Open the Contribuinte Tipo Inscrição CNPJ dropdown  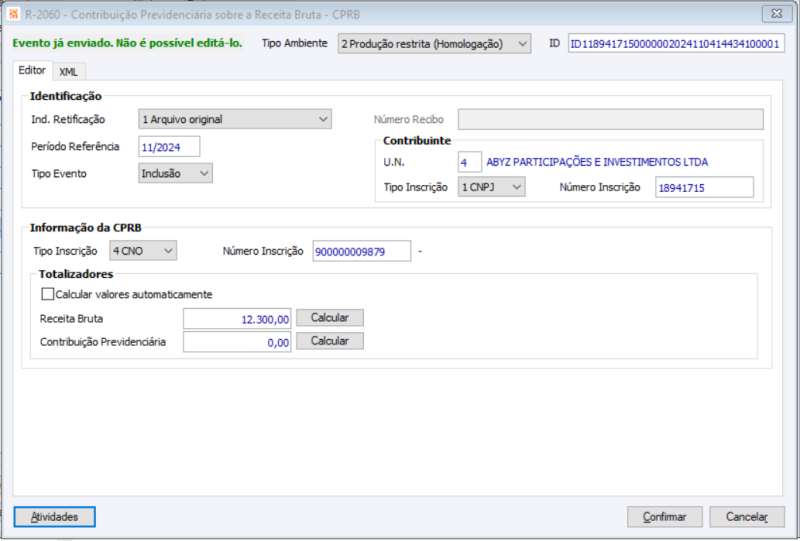pos(491,187)
